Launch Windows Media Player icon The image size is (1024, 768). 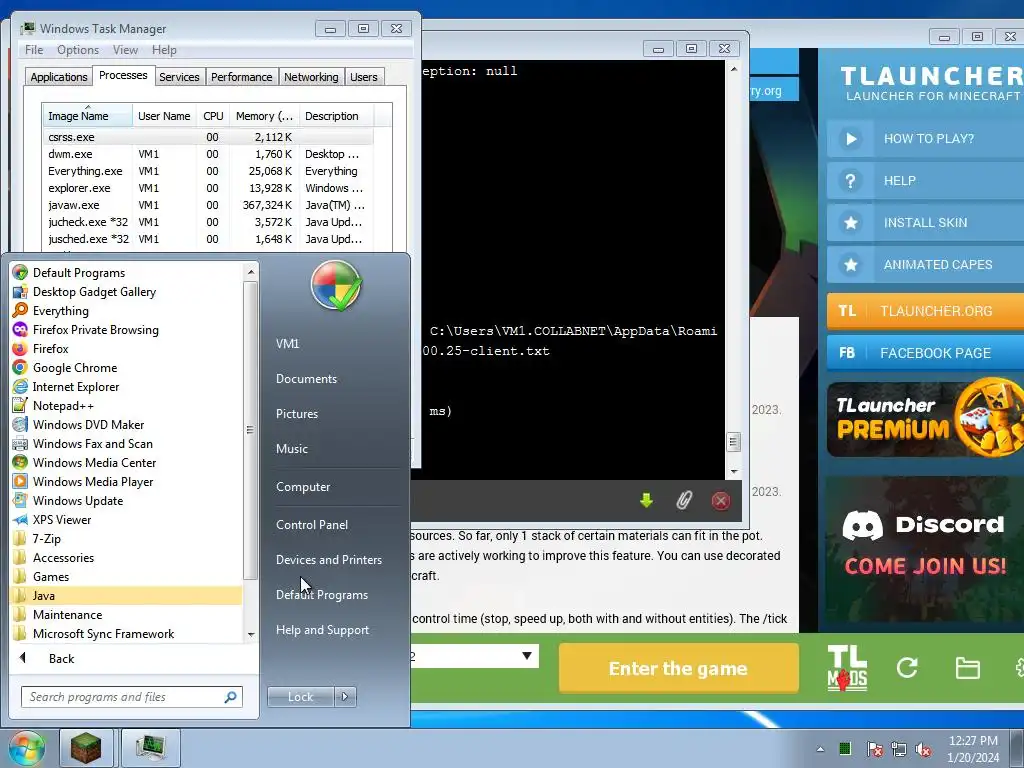tap(20, 481)
